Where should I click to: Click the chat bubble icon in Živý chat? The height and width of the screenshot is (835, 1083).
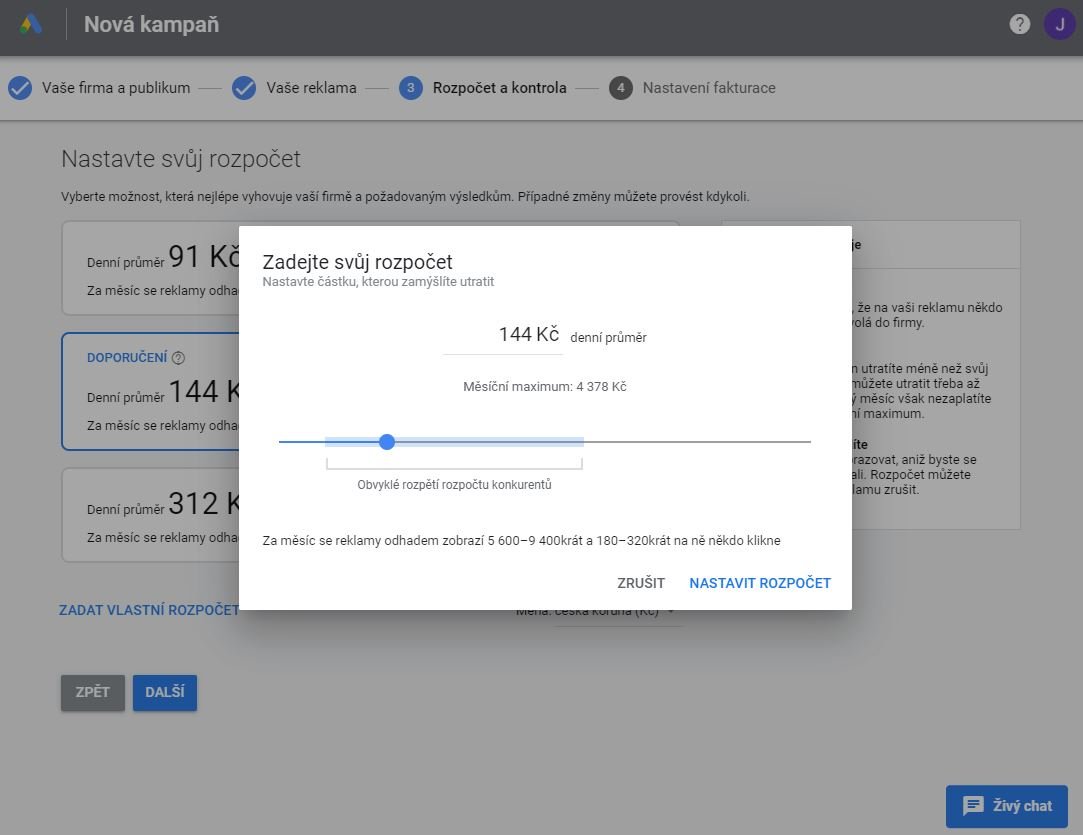(973, 805)
